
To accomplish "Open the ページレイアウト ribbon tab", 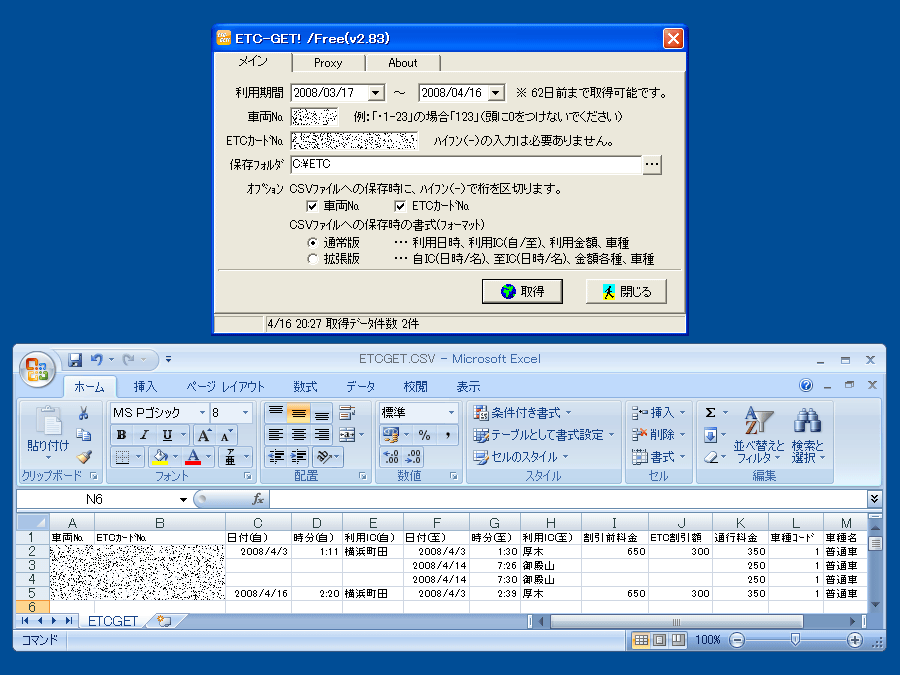I will pos(225,386).
